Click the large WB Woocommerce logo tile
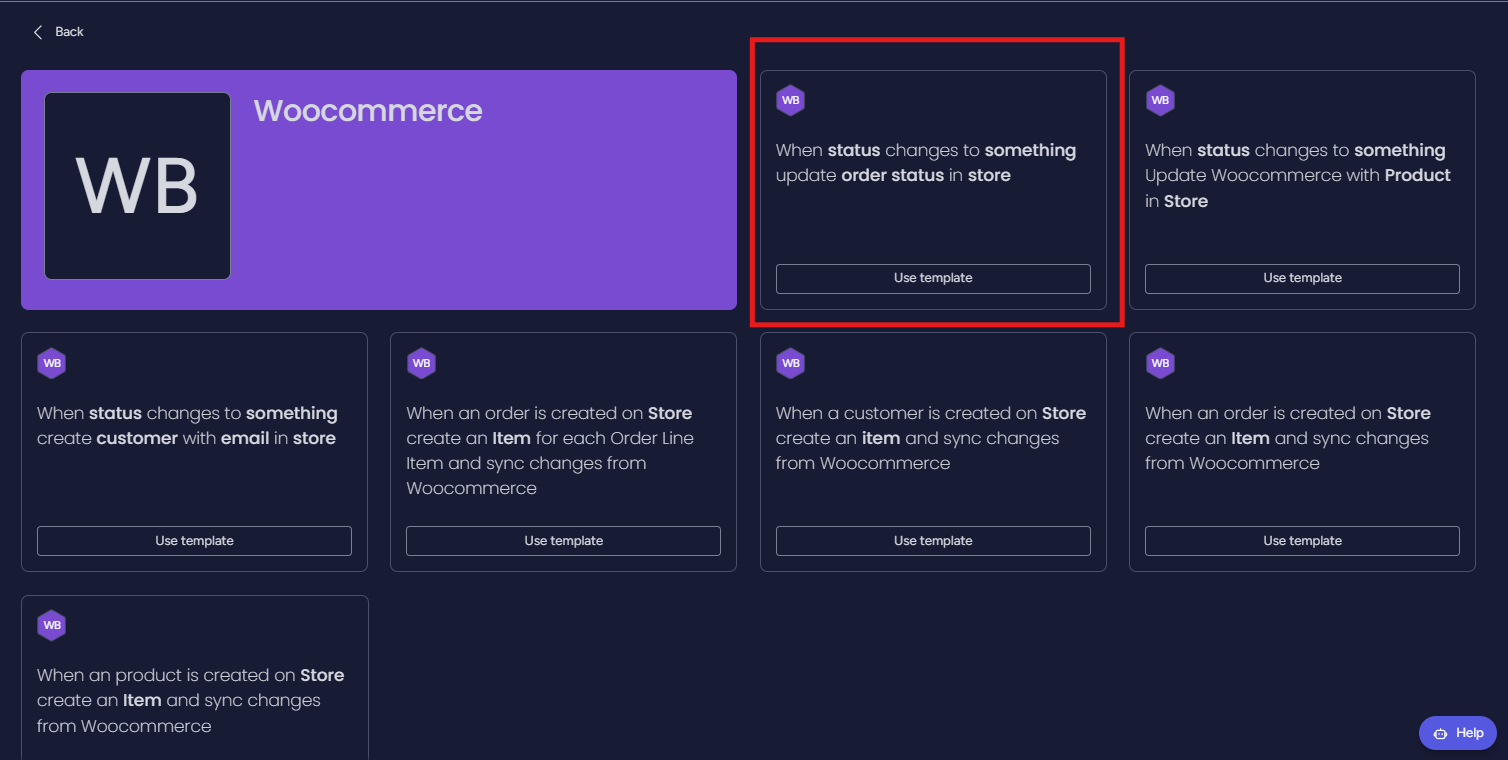The height and width of the screenshot is (760, 1508). pos(137,186)
